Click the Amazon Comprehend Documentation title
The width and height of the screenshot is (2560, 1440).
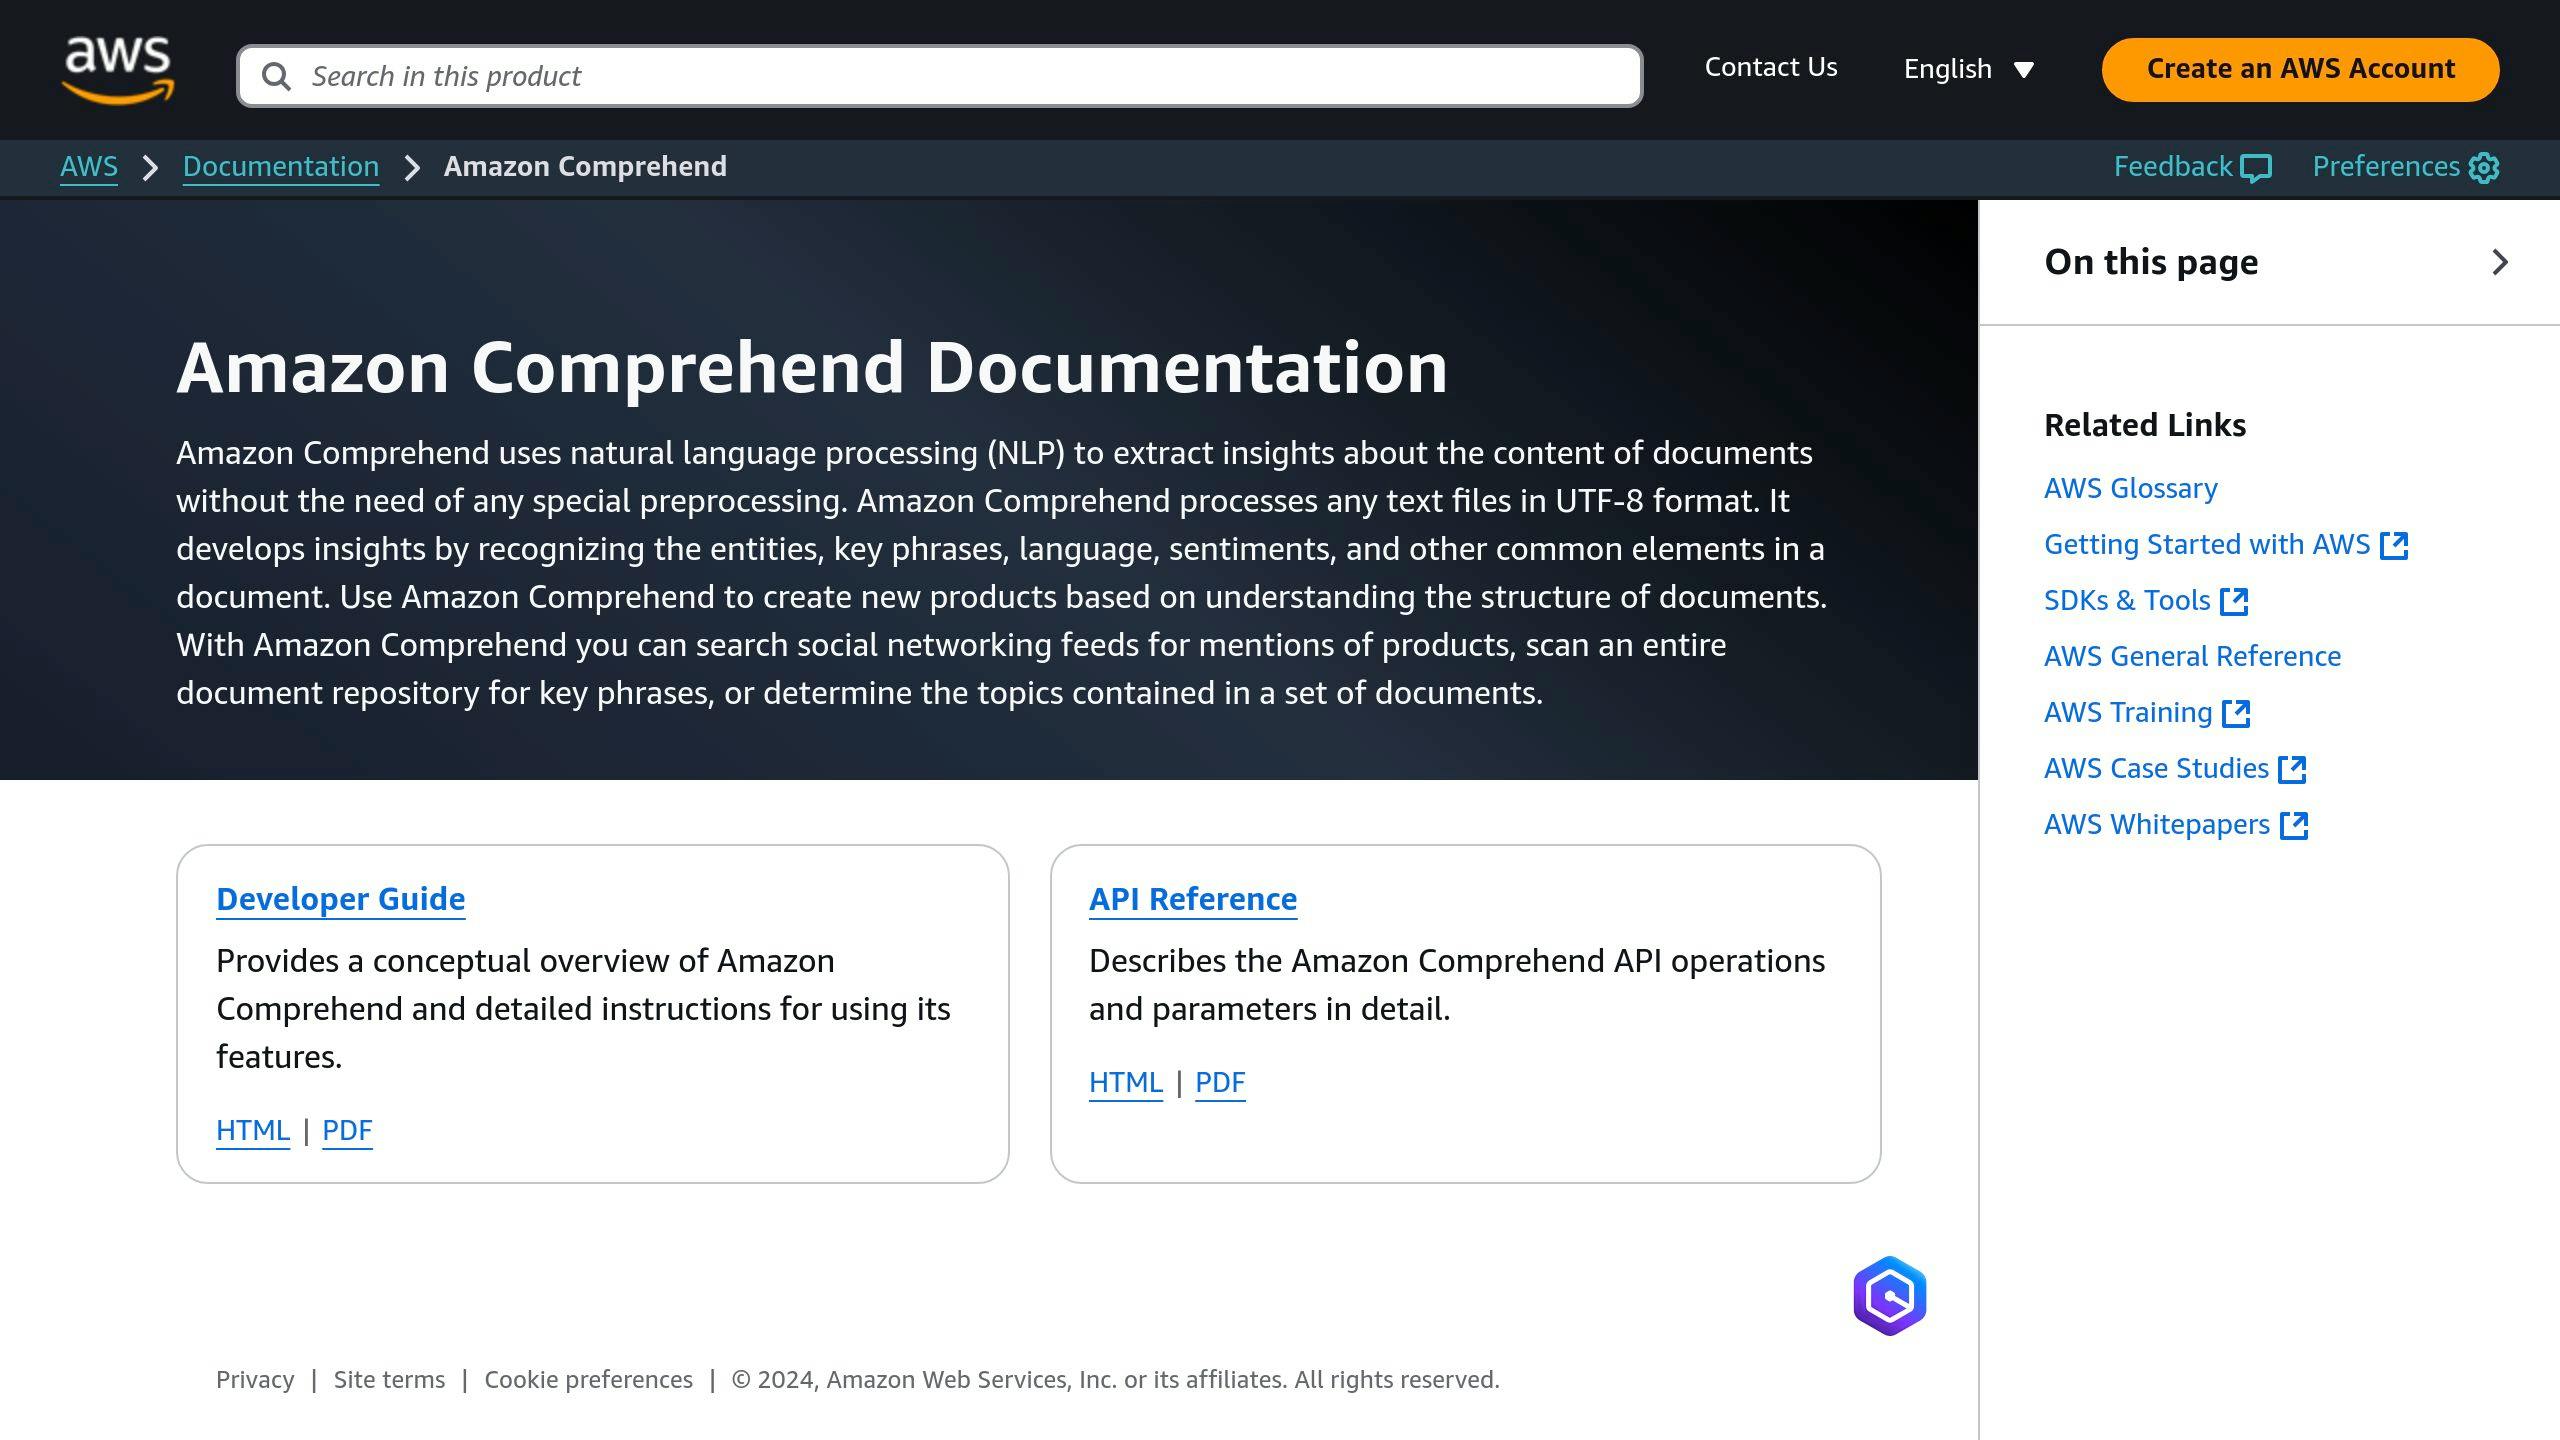(x=812, y=368)
